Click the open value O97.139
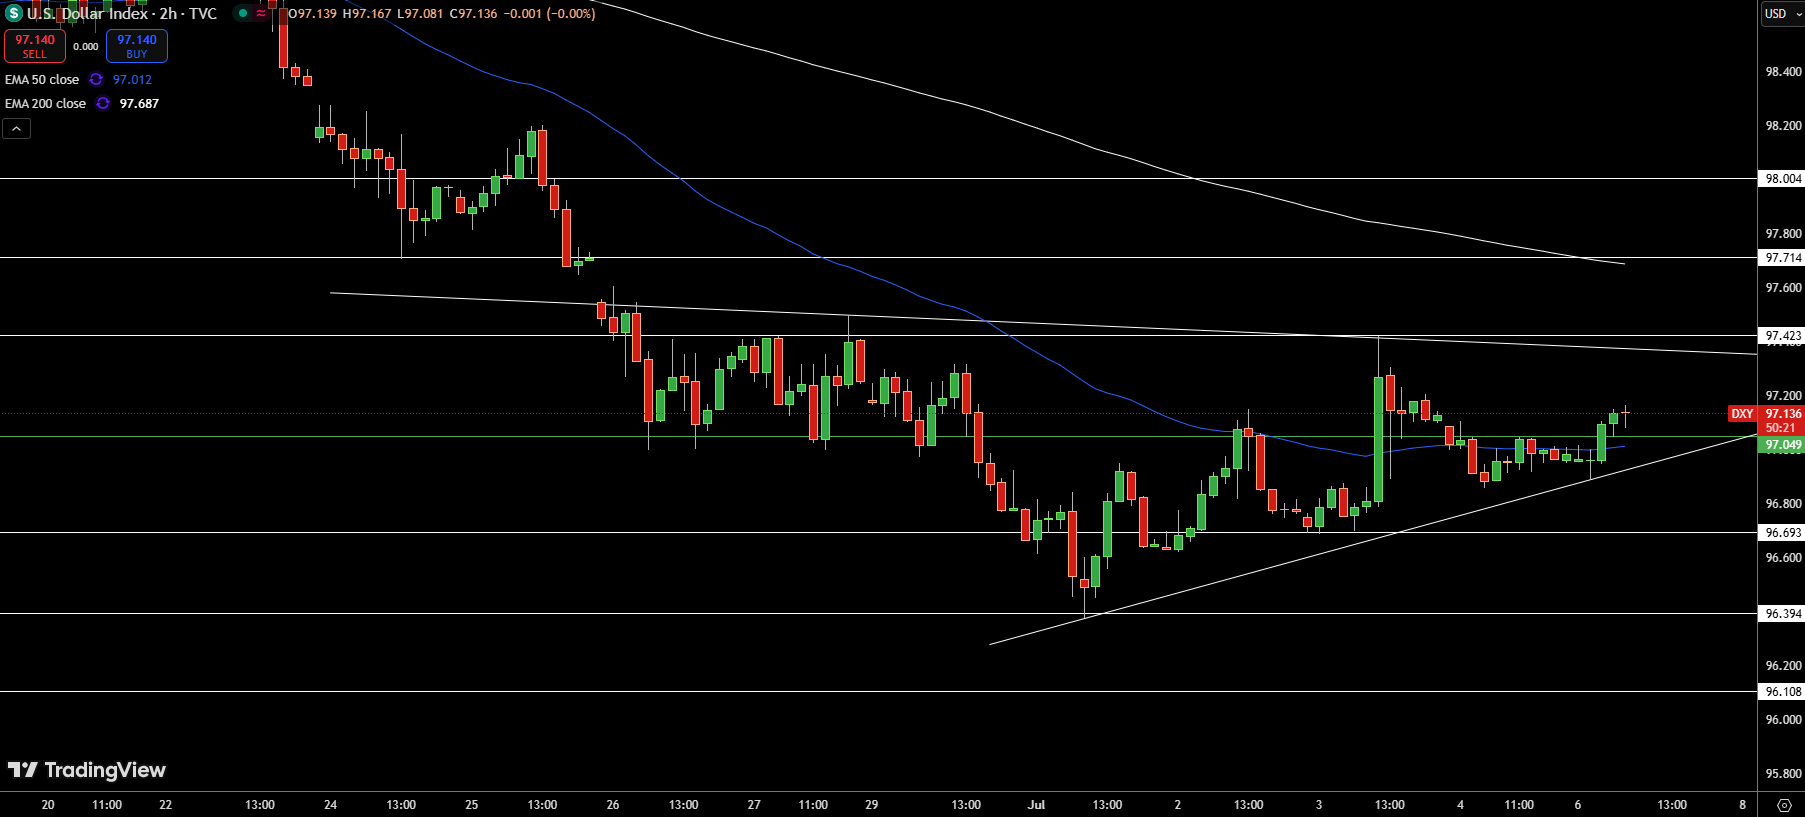The width and height of the screenshot is (1805, 817). click(x=313, y=14)
